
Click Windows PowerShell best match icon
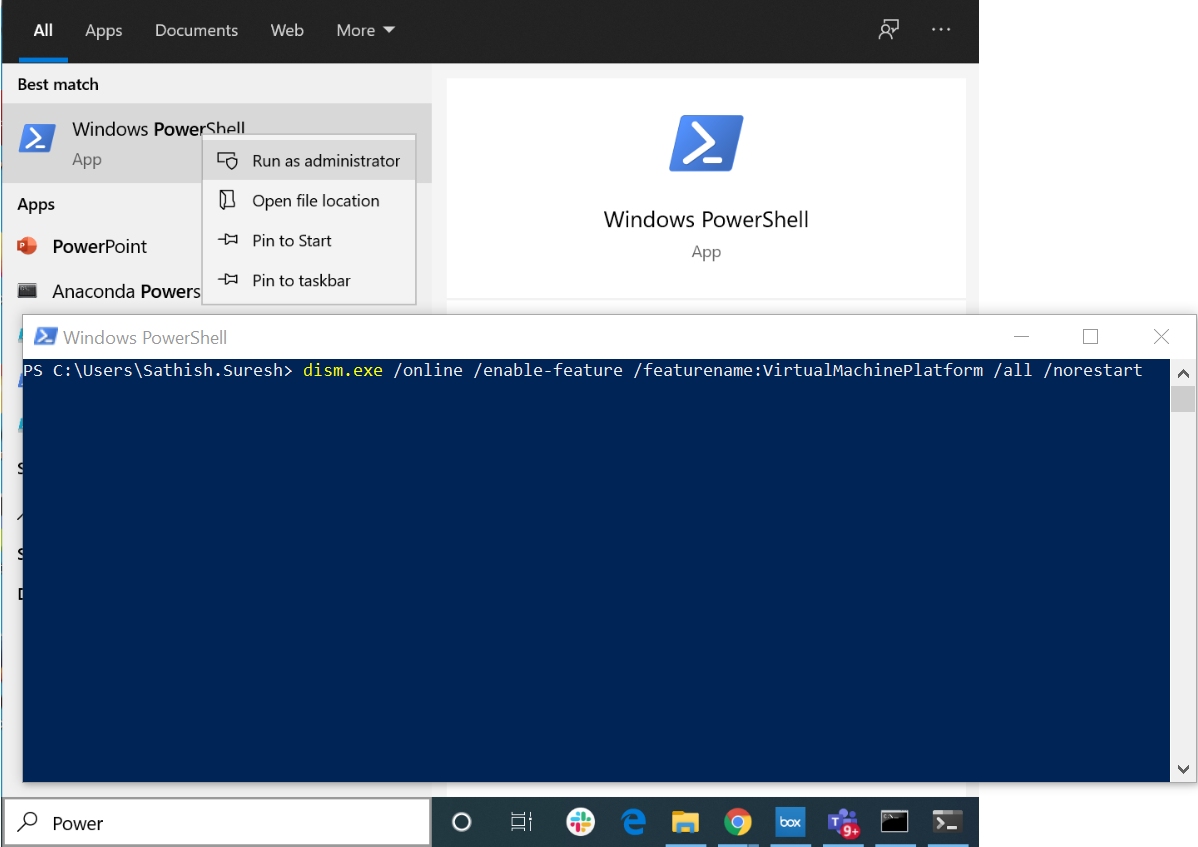point(37,138)
